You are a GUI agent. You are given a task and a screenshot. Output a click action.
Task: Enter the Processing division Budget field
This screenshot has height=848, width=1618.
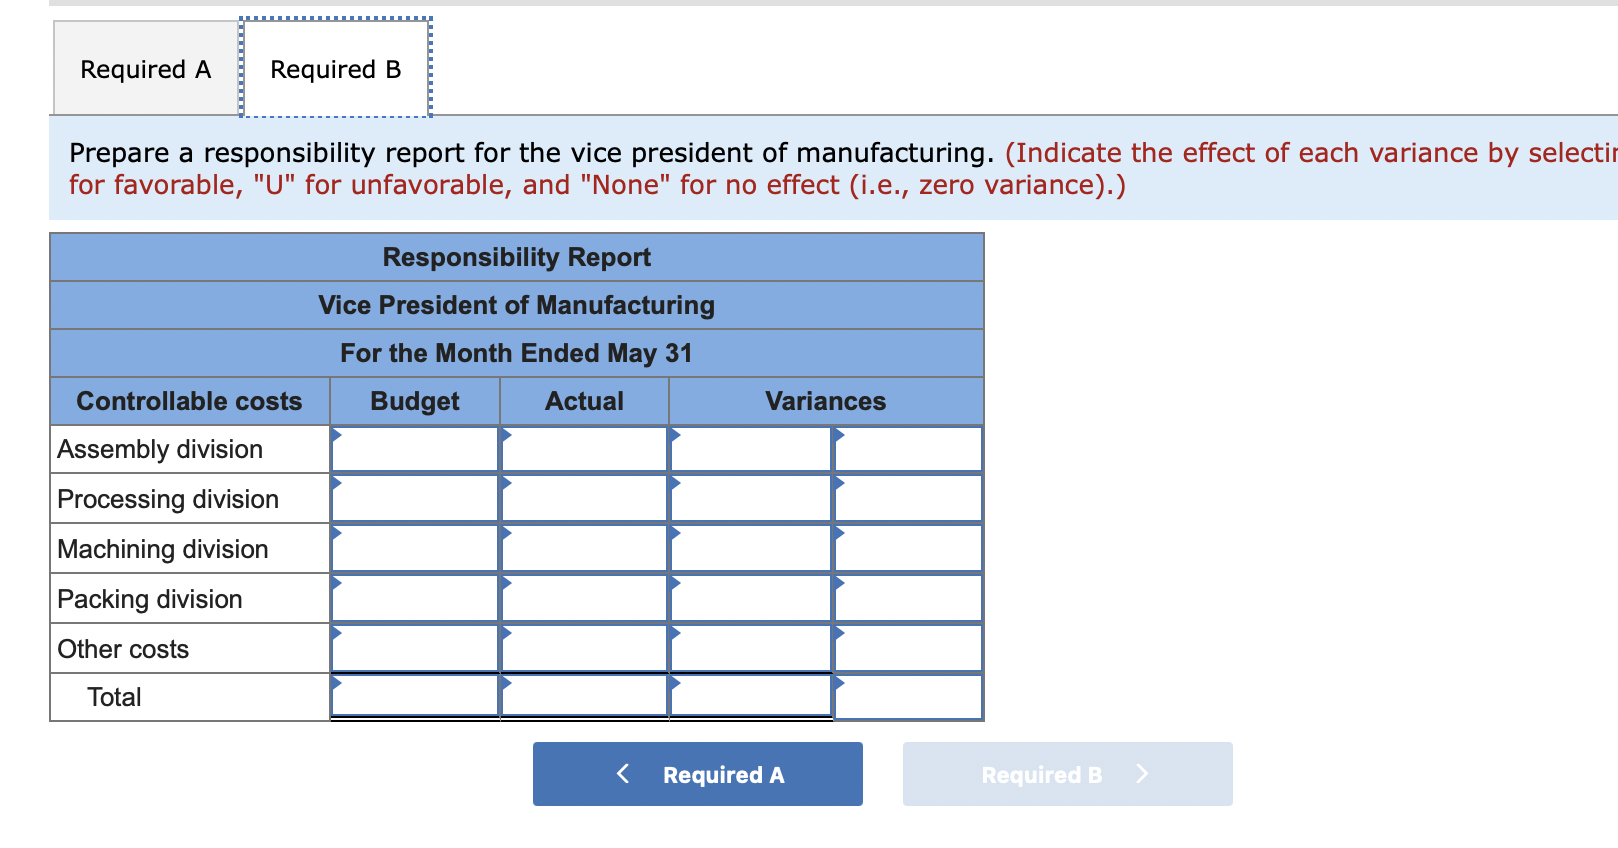413,498
